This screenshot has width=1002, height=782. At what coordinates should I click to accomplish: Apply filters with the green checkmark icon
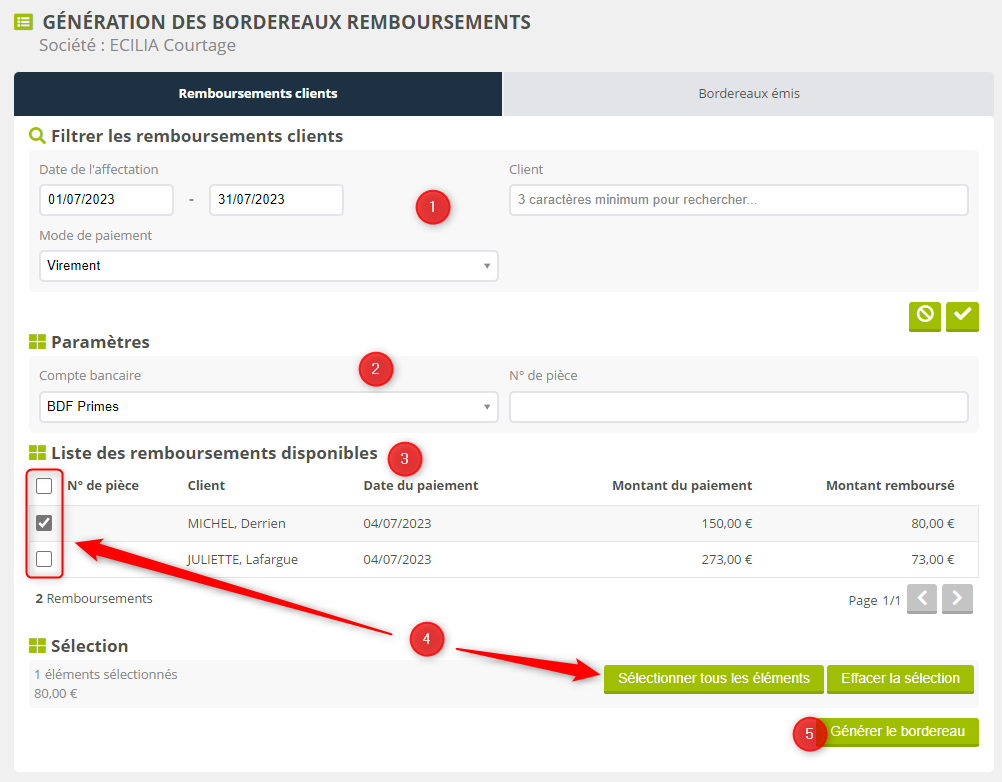(x=962, y=315)
